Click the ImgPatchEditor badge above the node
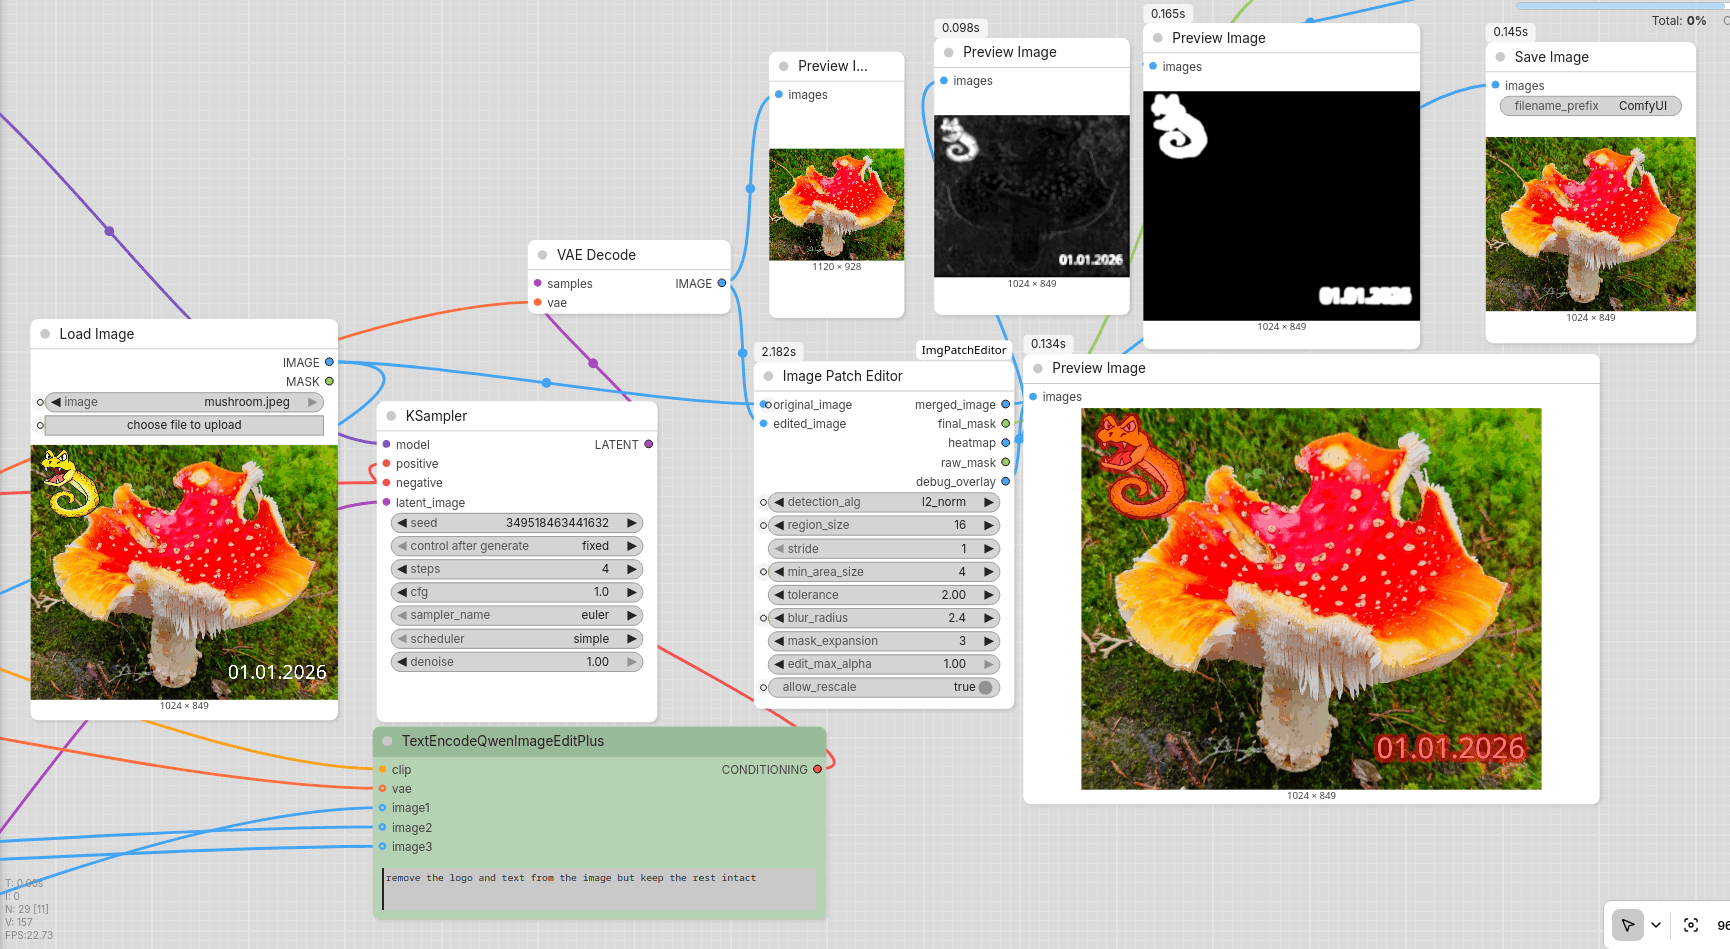This screenshot has height=949, width=1730. pos(963,350)
